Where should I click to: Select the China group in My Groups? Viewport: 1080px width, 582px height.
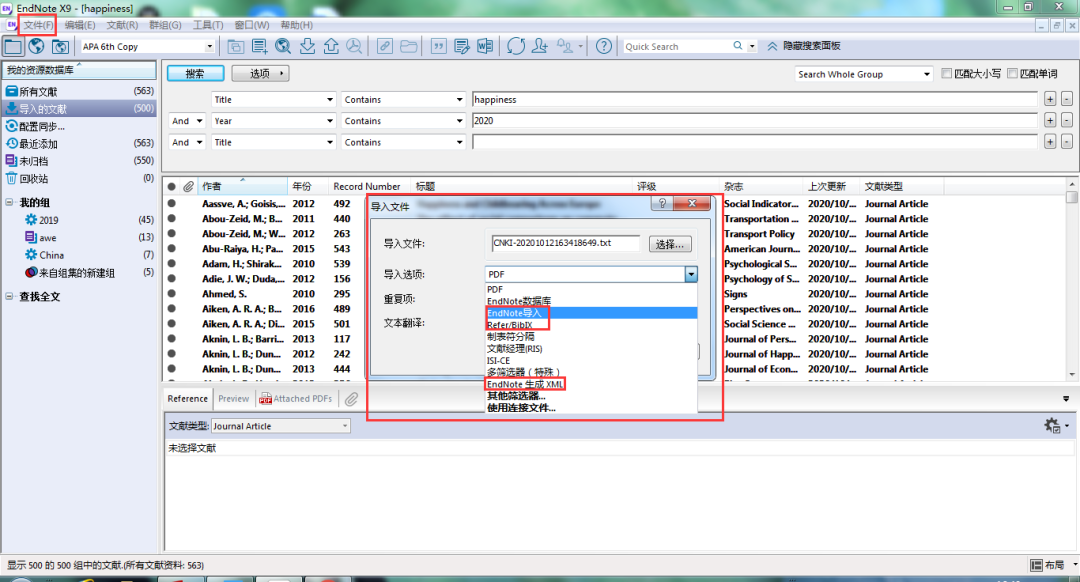point(79,255)
